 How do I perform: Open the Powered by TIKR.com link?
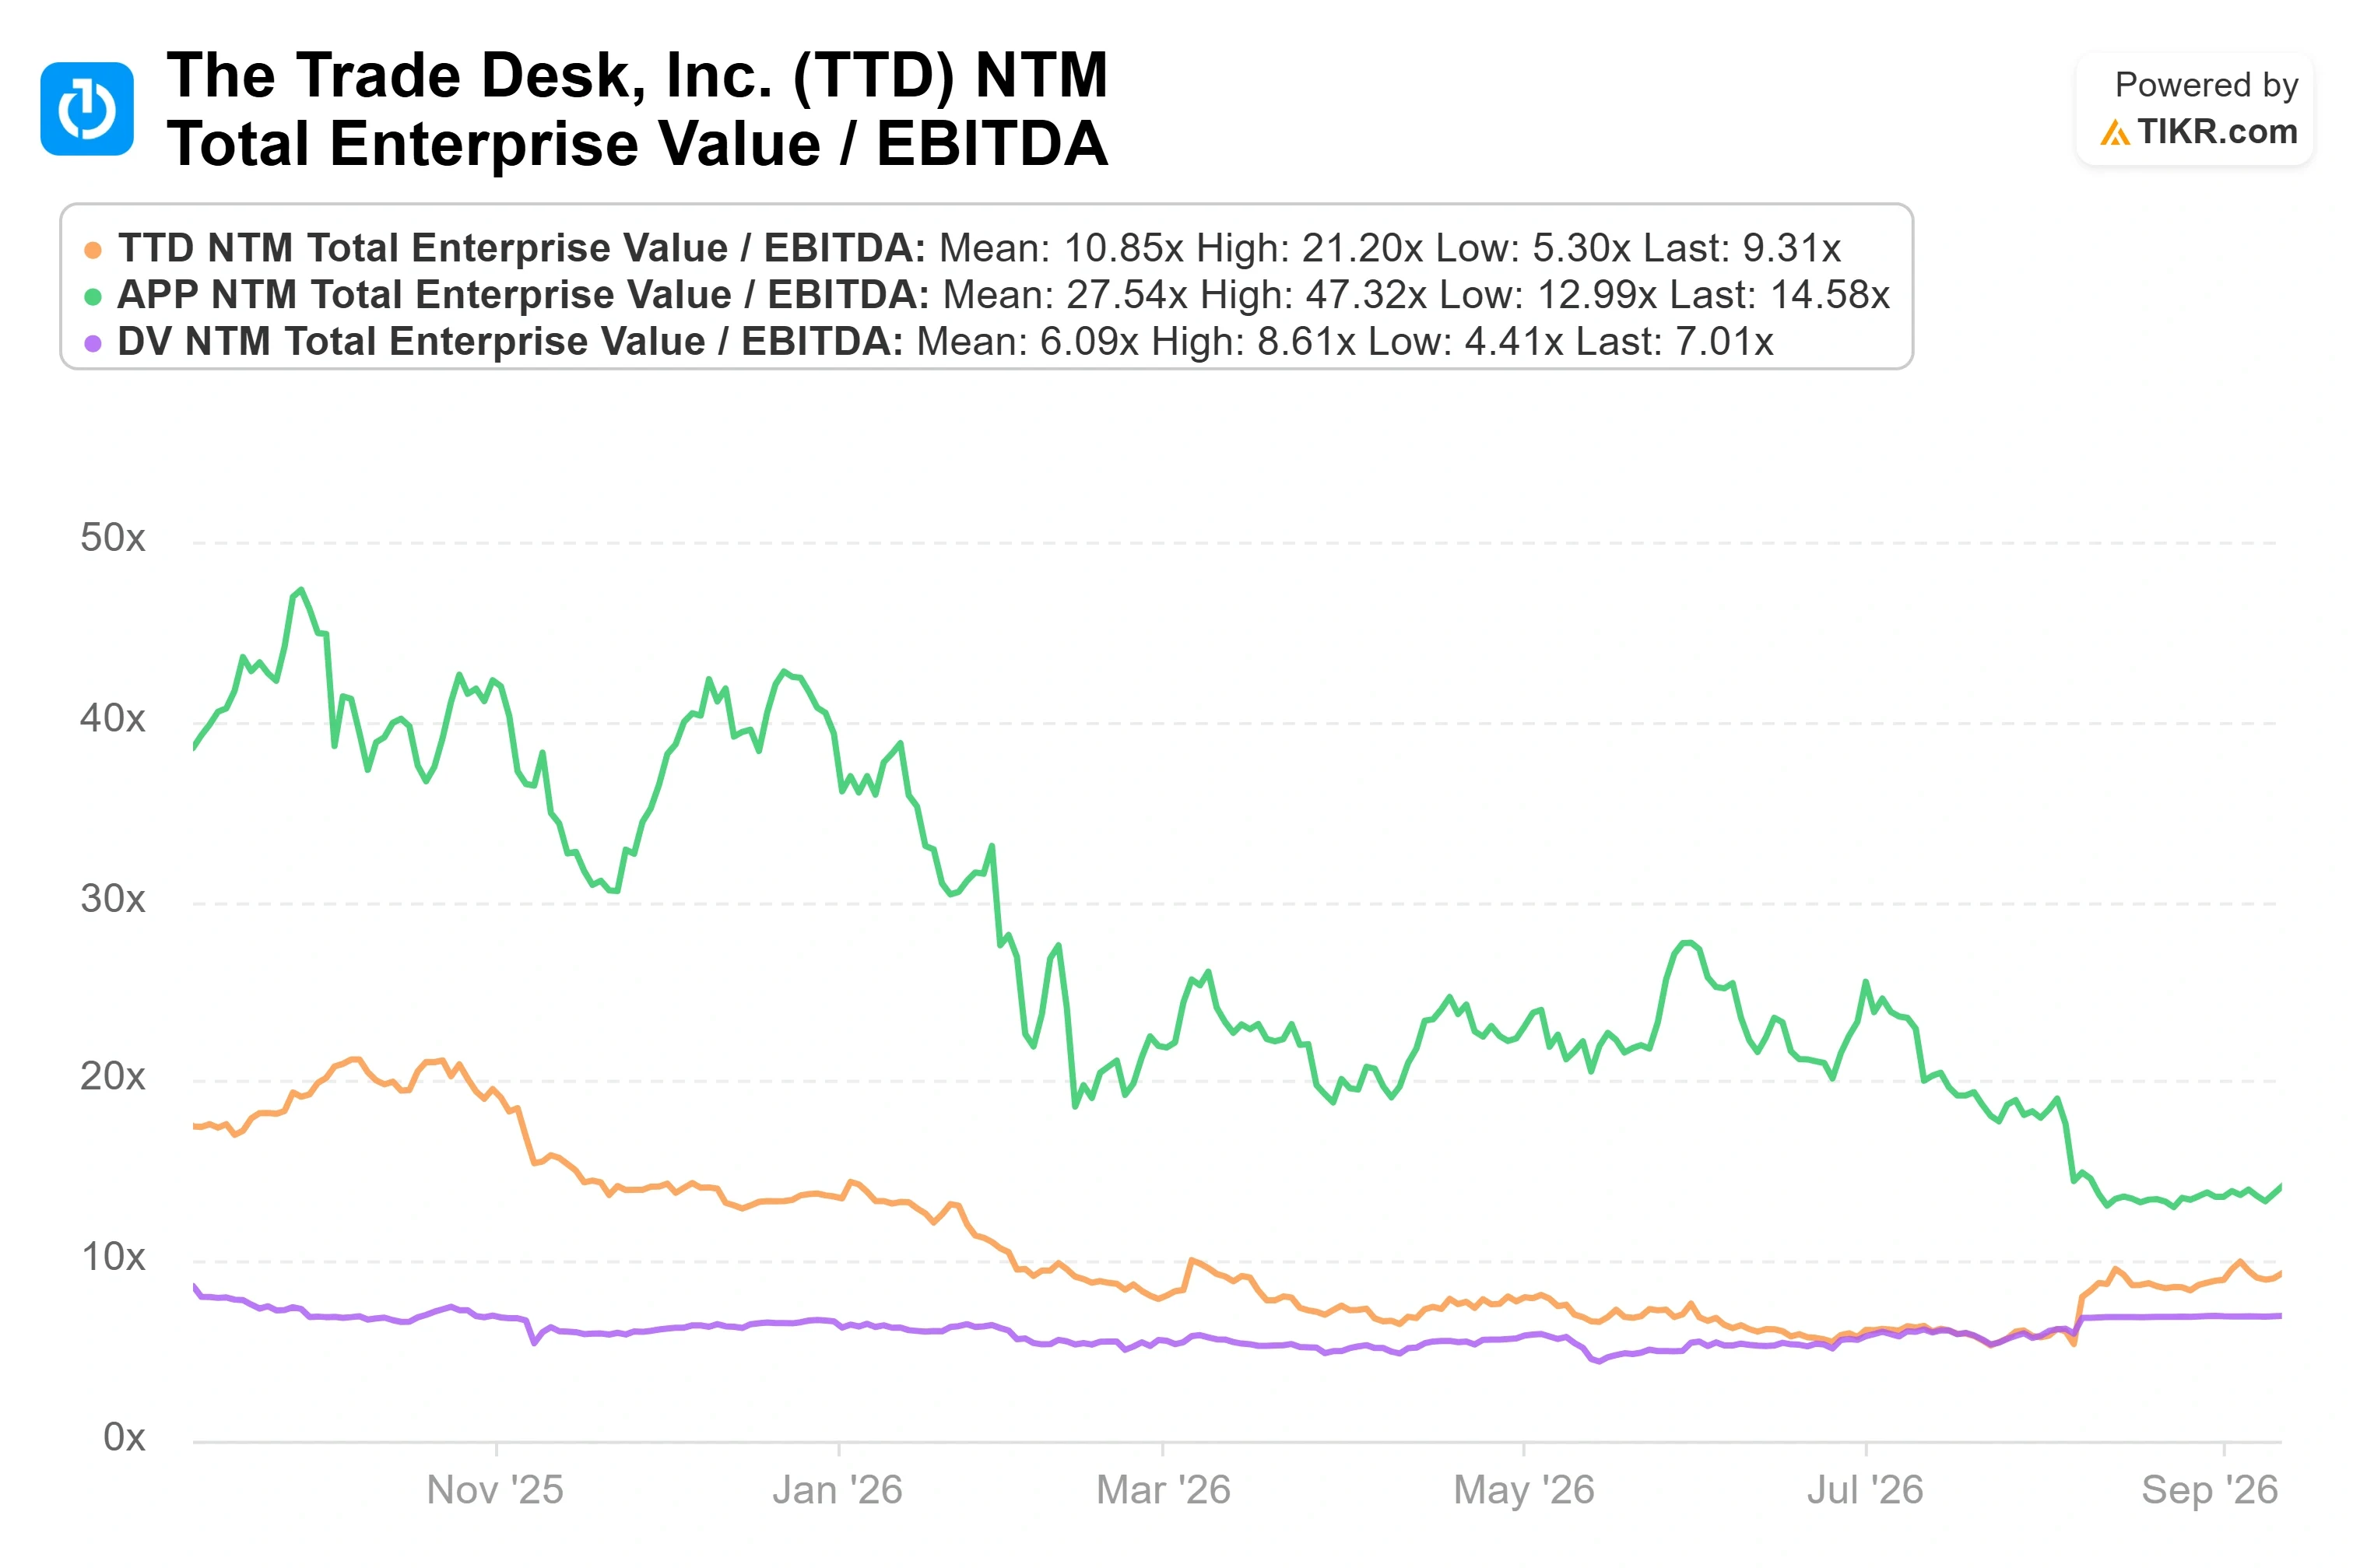[2194, 109]
